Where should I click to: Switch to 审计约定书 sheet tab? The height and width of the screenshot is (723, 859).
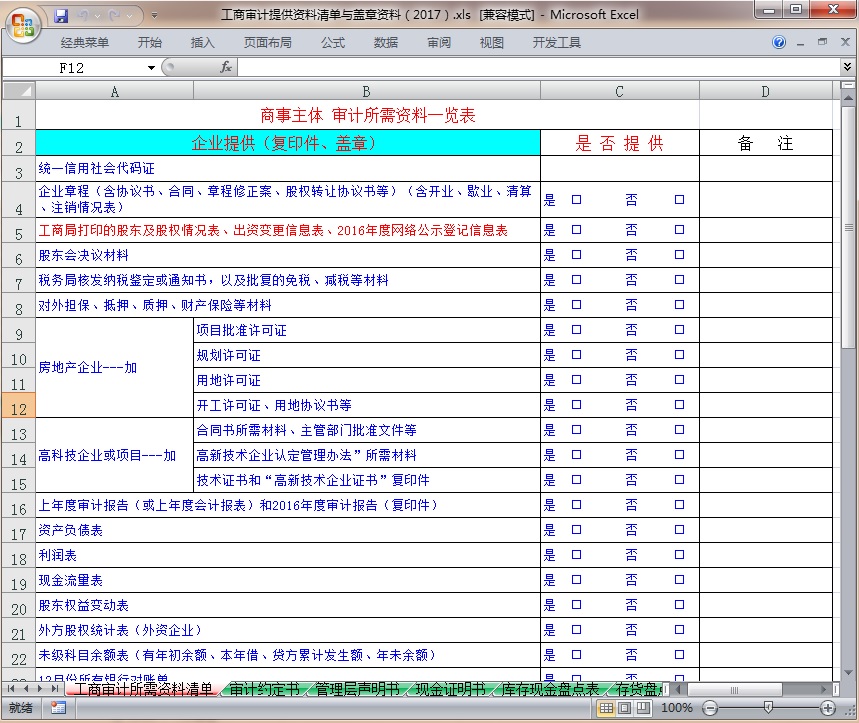pos(264,689)
